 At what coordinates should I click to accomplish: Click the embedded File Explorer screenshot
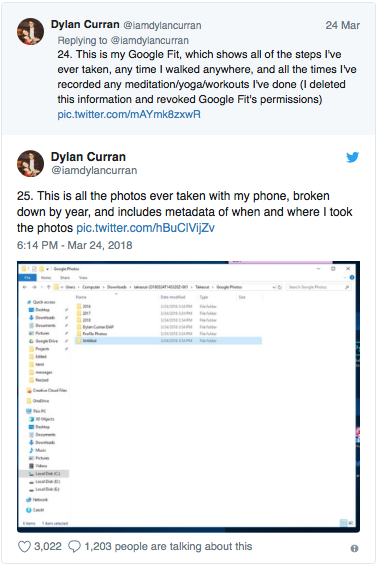point(188,396)
